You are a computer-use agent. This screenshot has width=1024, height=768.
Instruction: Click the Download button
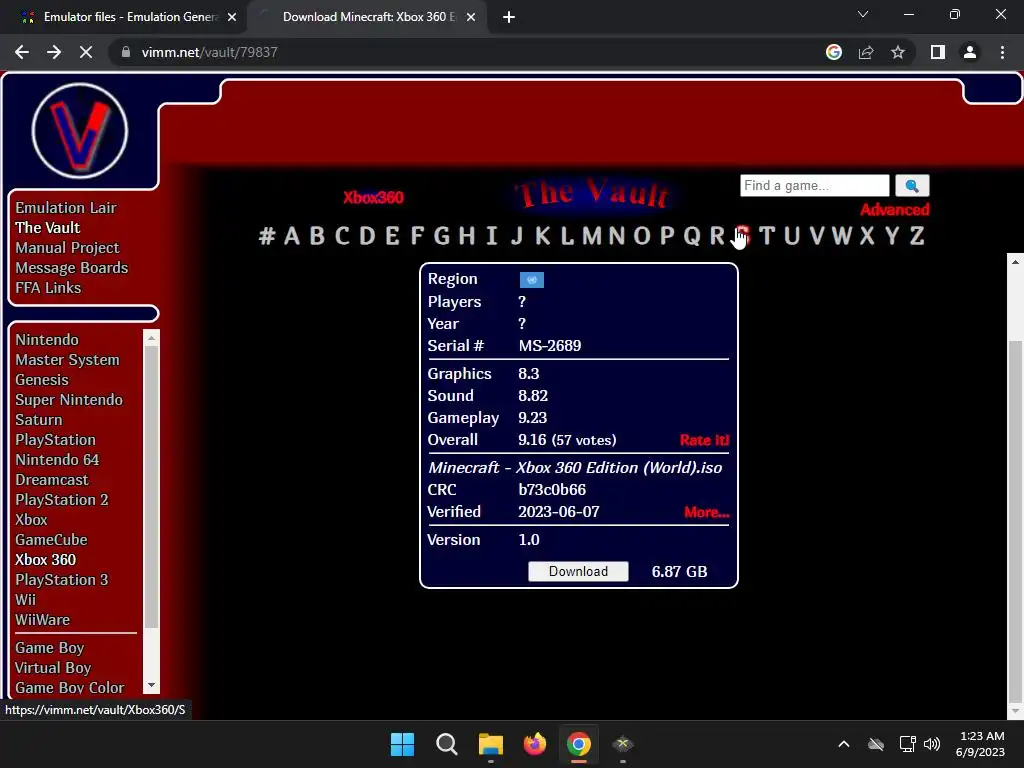point(579,571)
